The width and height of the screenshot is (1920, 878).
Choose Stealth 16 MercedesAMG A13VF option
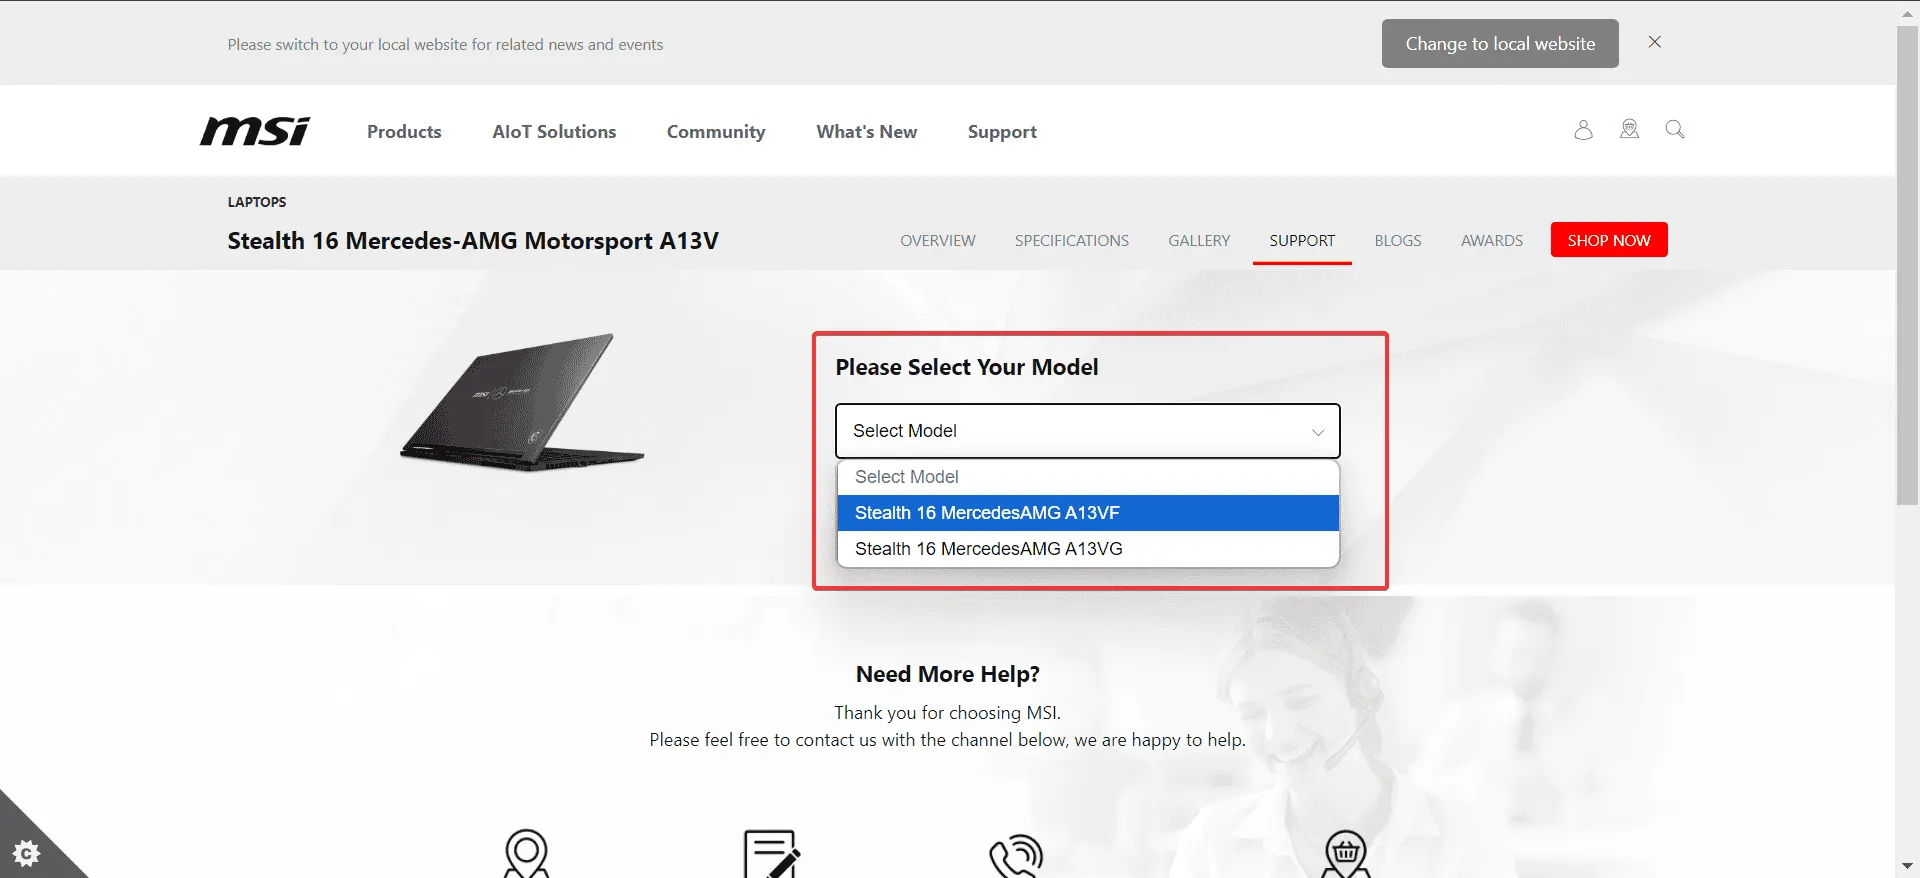tap(1088, 513)
